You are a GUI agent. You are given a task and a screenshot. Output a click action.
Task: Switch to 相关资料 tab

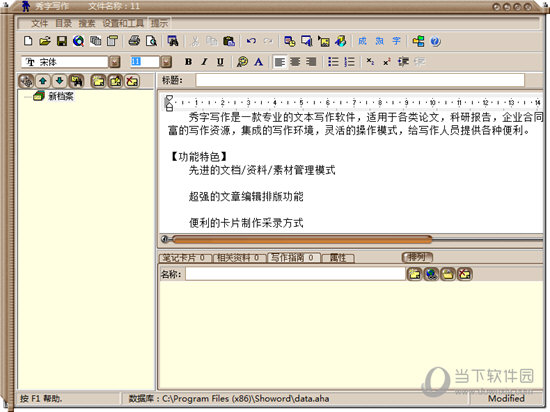(239, 258)
